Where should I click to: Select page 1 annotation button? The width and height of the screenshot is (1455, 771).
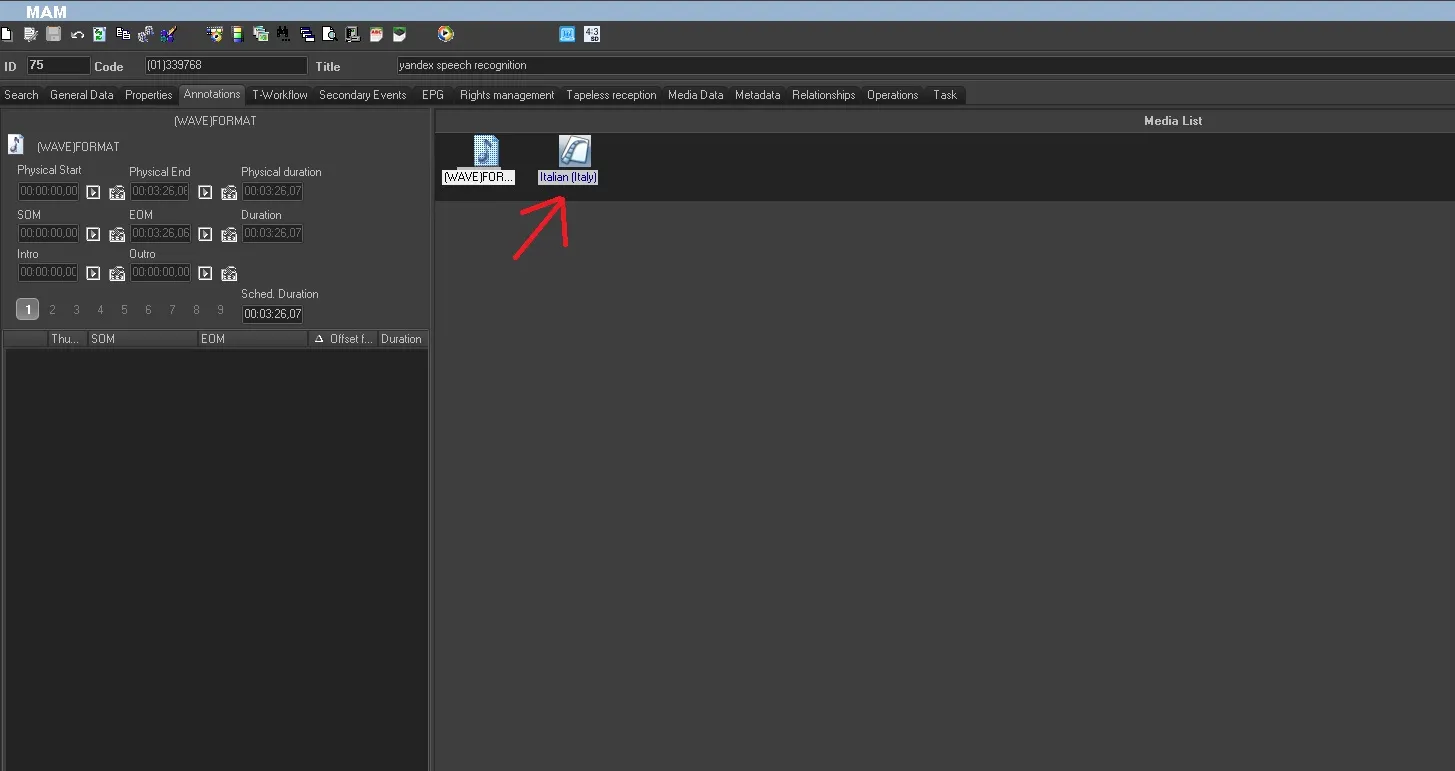pos(28,310)
